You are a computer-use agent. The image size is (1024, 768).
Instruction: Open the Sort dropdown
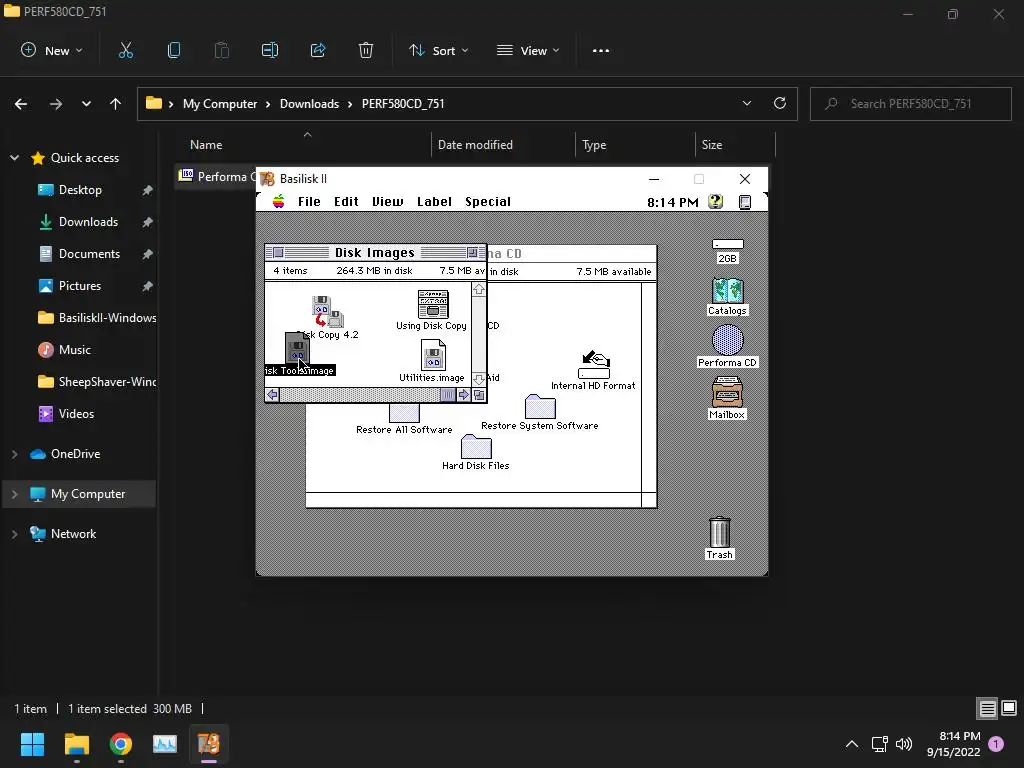point(438,50)
